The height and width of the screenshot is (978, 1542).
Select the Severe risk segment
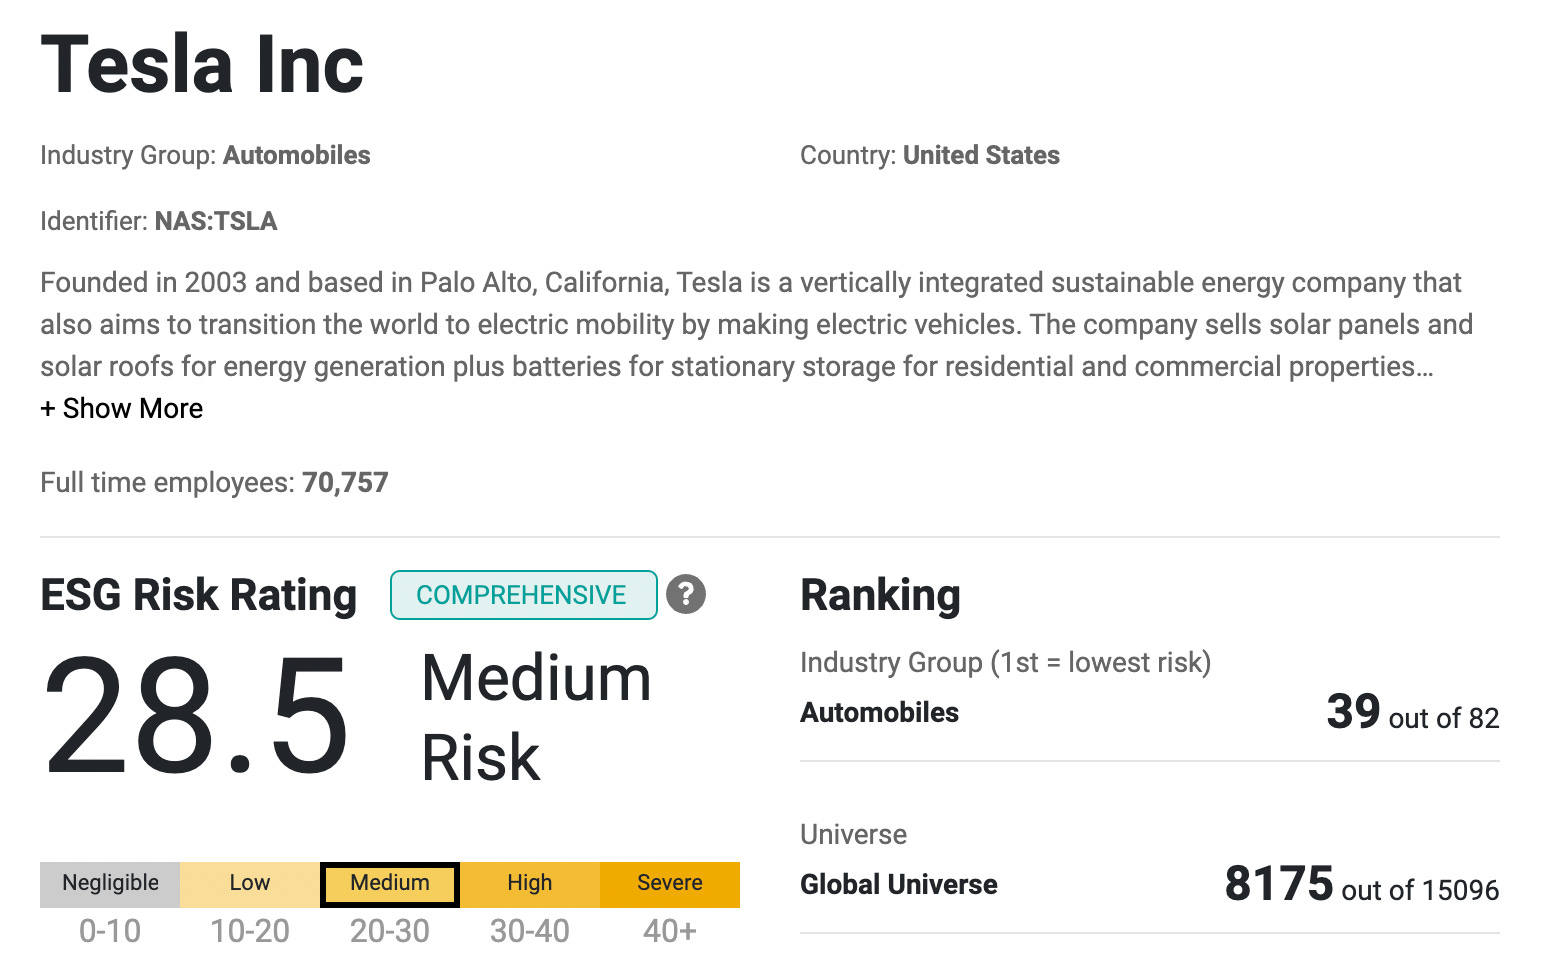[x=670, y=884]
